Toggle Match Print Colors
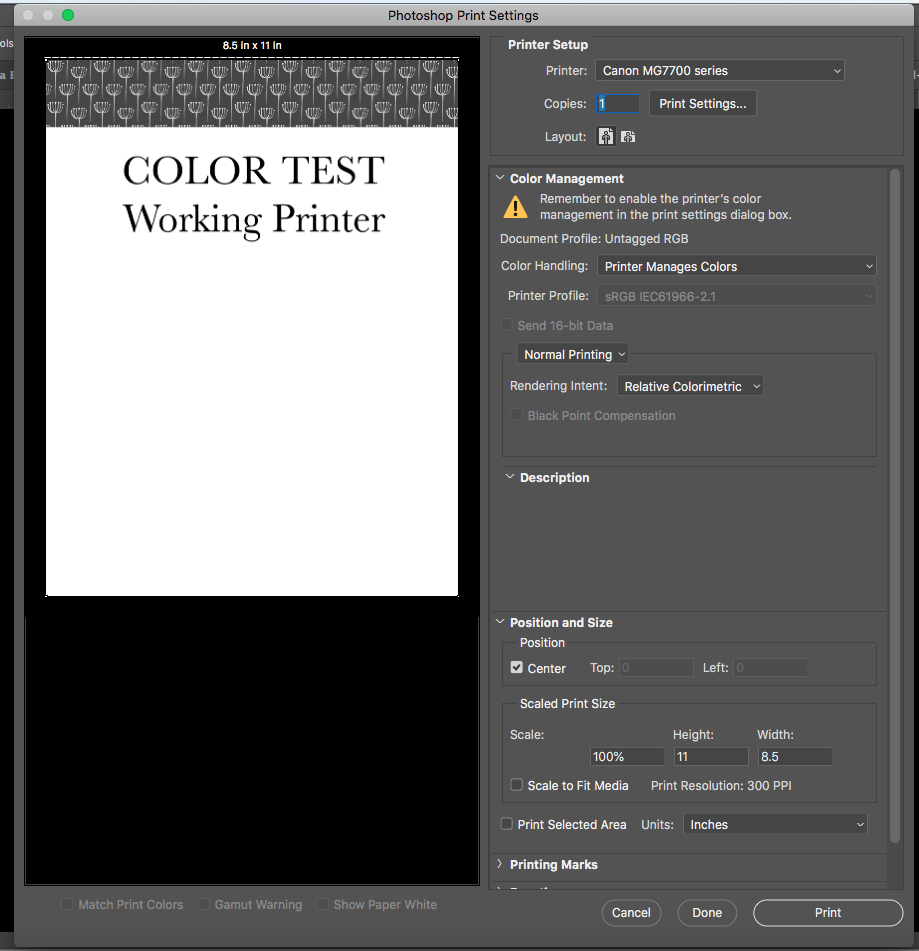919x951 pixels. [x=66, y=905]
